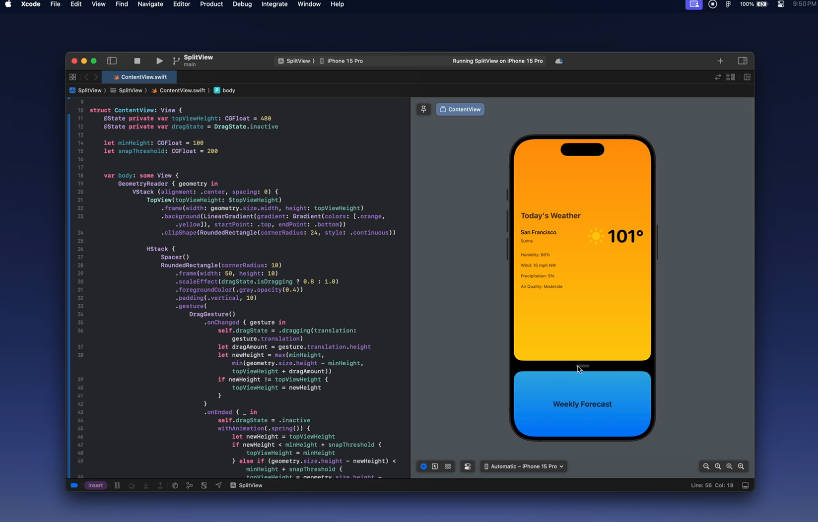Click 101° temperature in preview
The width and height of the screenshot is (818, 522).
pyautogui.click(x=625, y=236)
